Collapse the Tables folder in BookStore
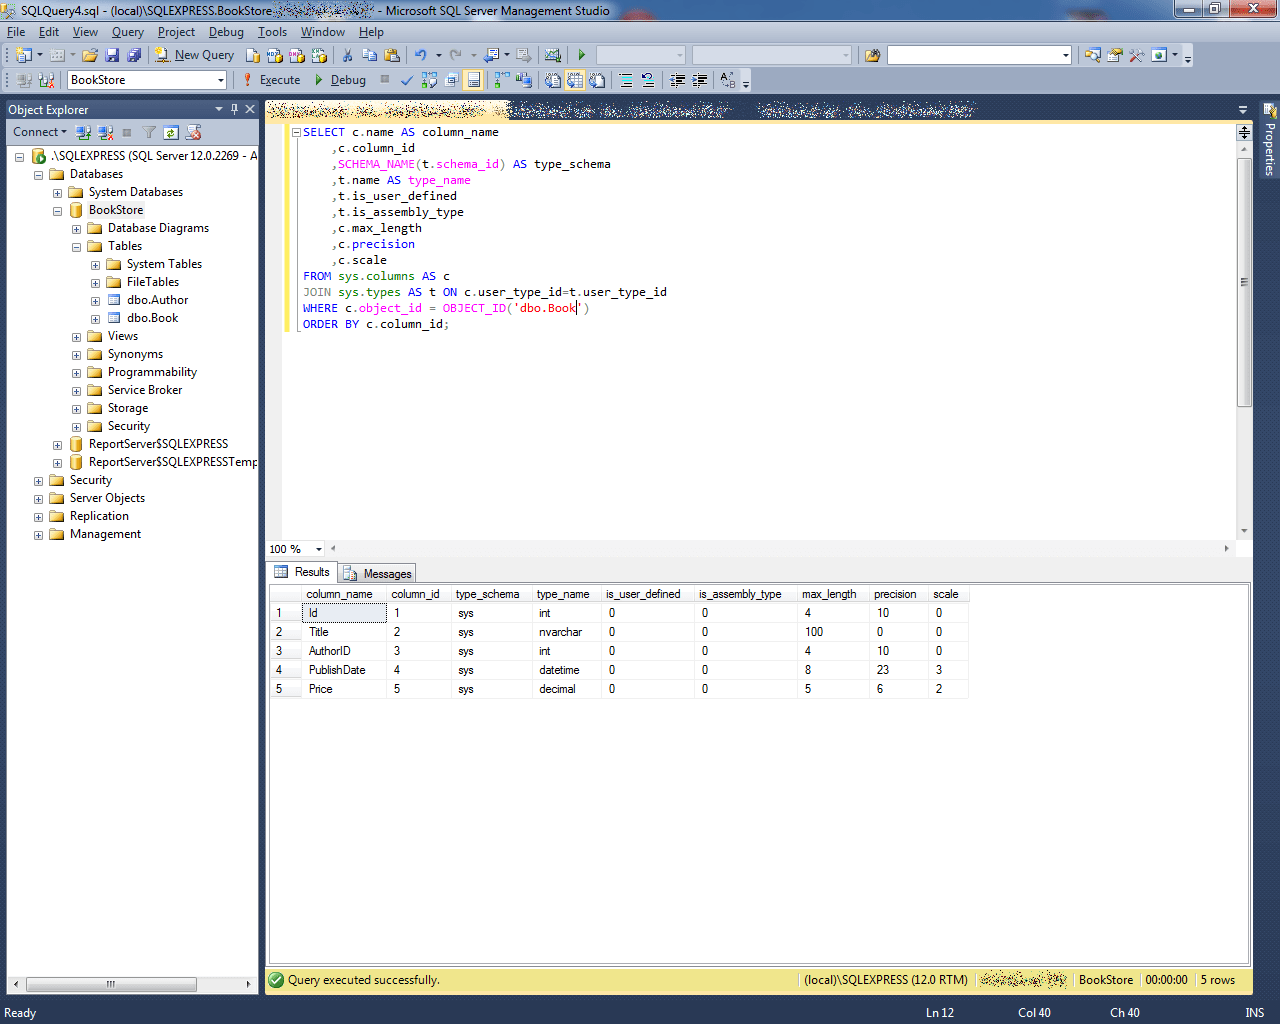The width and height of the screenshot is (1280, 1024). click(x=76, y=246)
